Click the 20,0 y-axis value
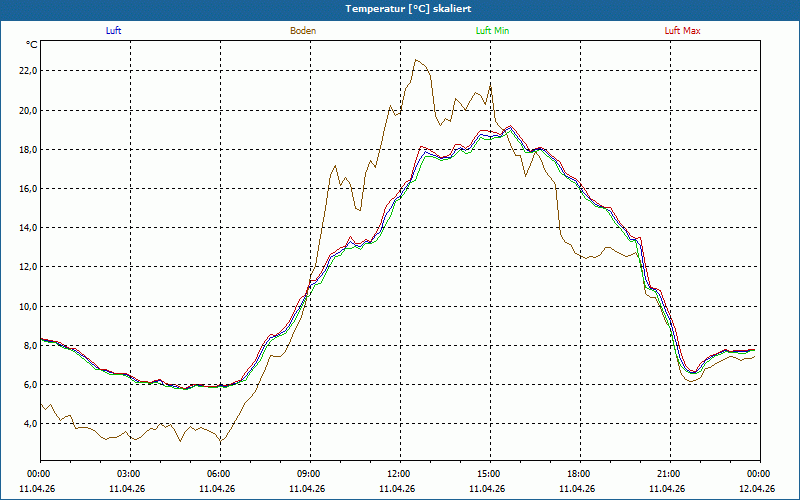Screen dimensions: 800x500 tap(28, 110)
